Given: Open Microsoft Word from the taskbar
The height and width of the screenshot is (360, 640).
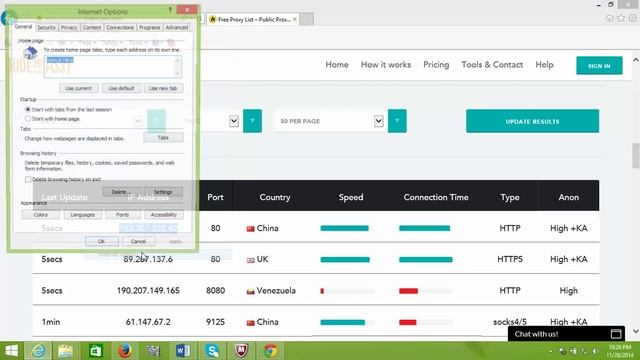Looking at the screenshot, I should (x=183, y=351).
